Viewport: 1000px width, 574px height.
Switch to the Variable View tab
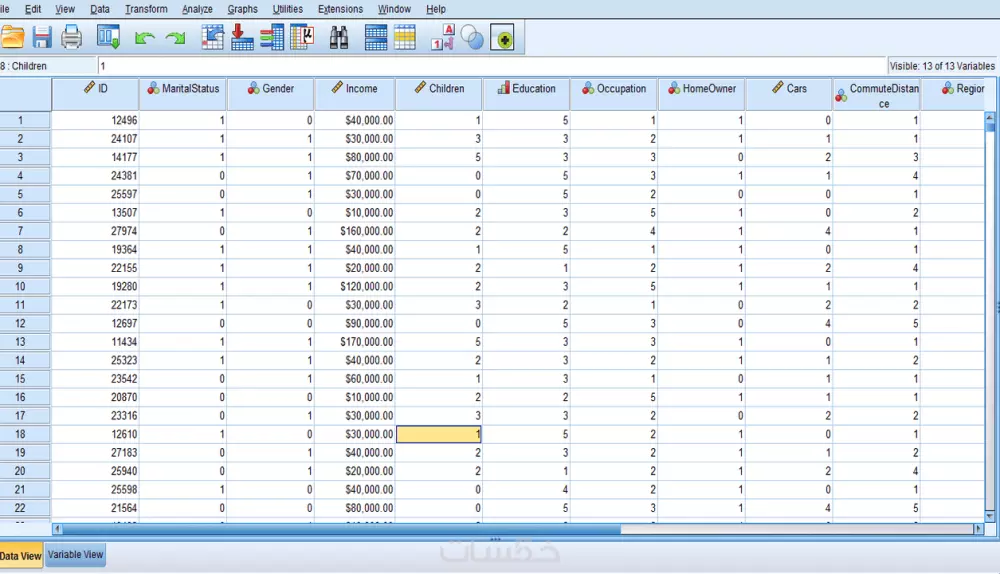[x=75, y=555]
